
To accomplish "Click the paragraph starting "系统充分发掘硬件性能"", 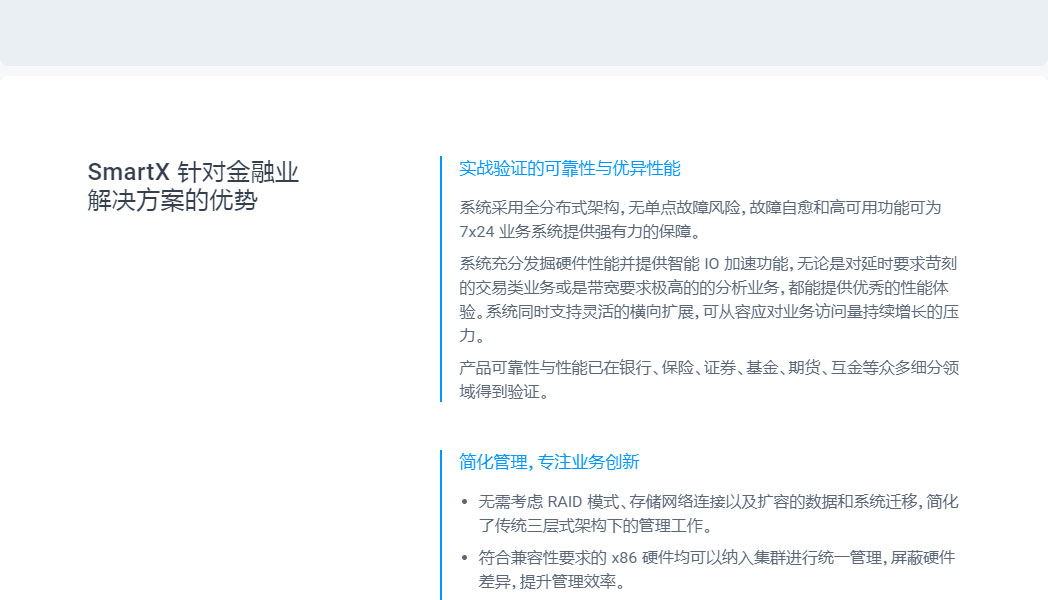I will point(709,299).
